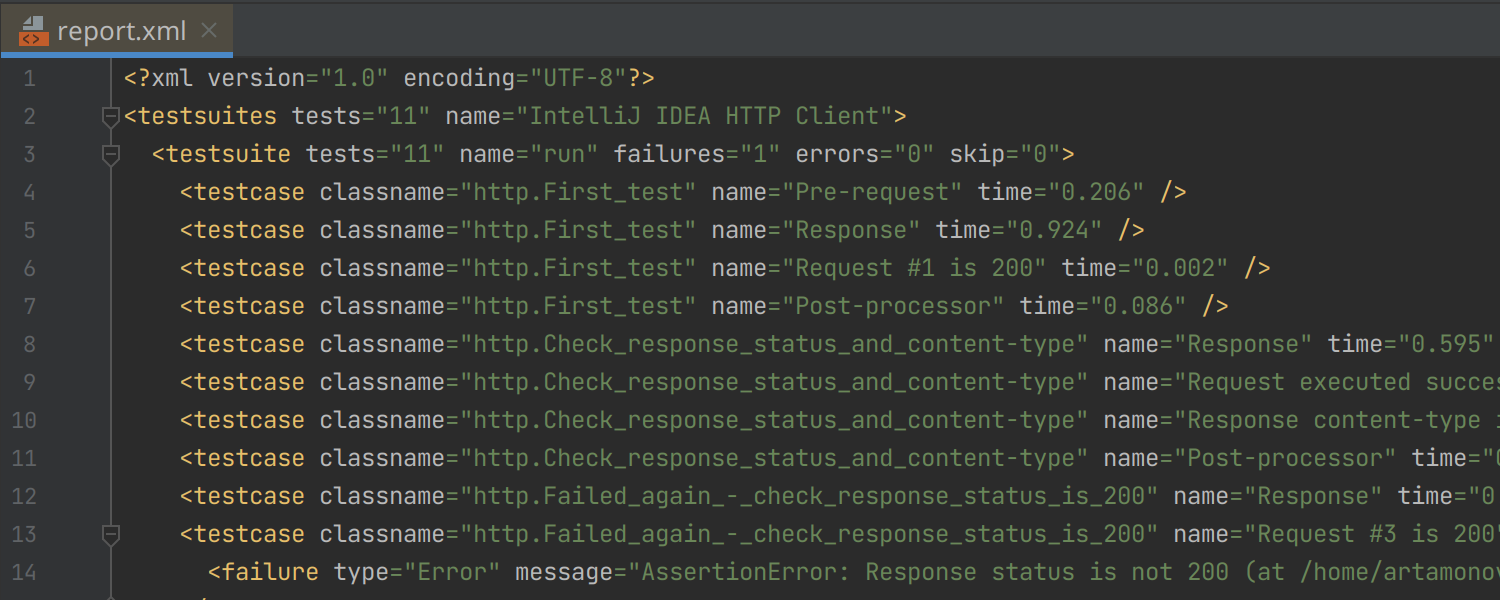
Task: Click the time value "0.595" on line 8
Action: click(1446, 345)
